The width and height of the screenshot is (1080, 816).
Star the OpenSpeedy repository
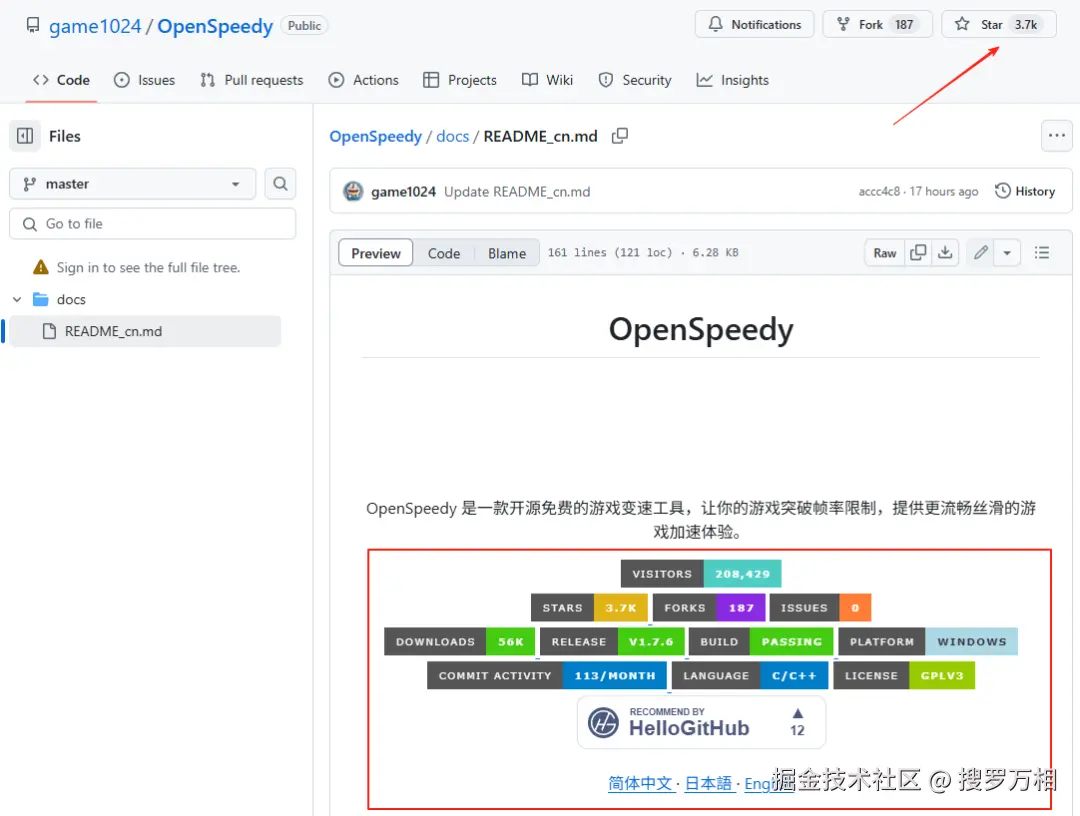(998, 25)
